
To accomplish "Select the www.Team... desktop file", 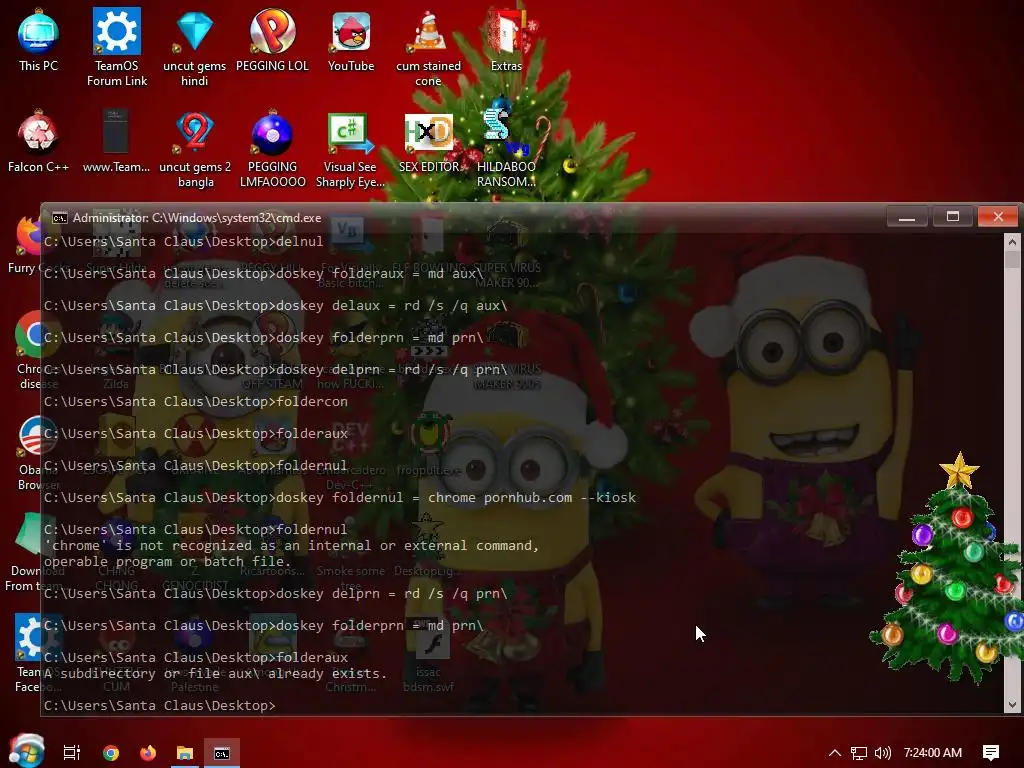I will tap(116, 142).
